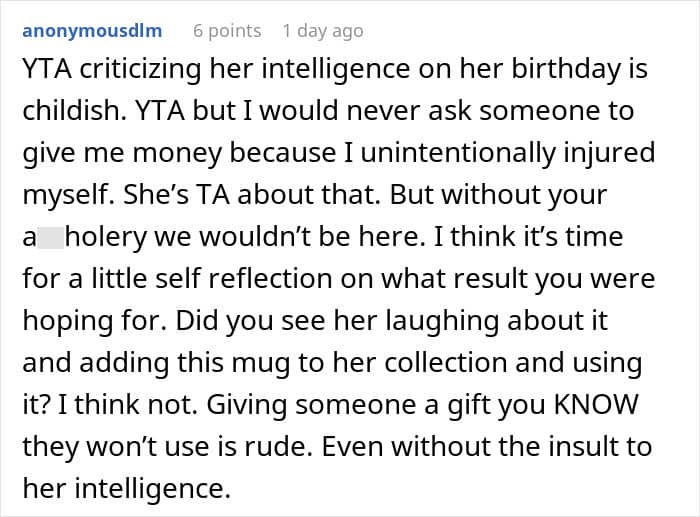Click the "1 day ago" timestamp
Image resolution: width=700 pixels, height=517 pixels.
click(x=323, y=31)
